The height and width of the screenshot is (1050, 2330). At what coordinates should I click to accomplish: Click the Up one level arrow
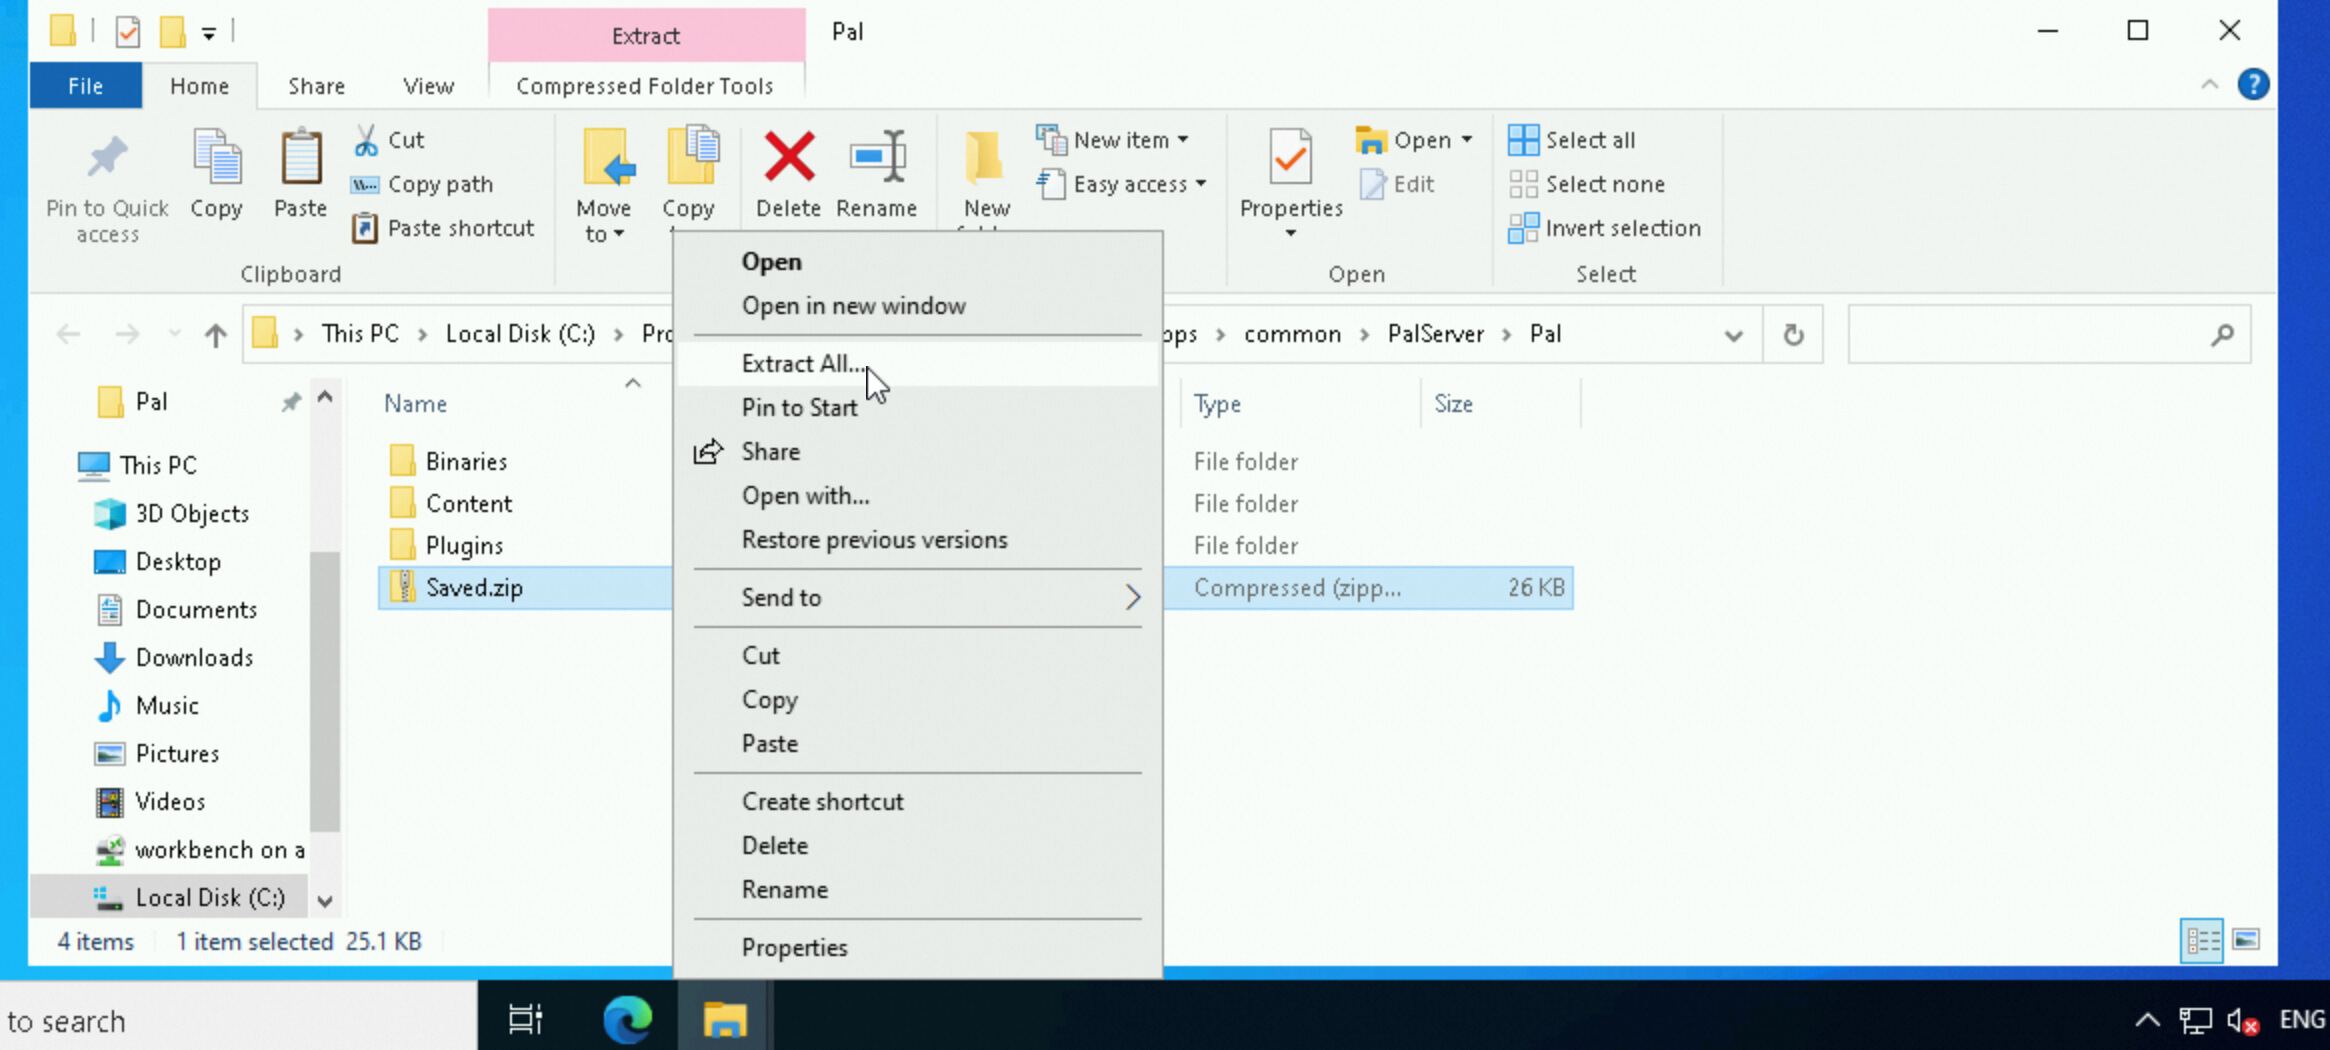click(x=215, y=334)
